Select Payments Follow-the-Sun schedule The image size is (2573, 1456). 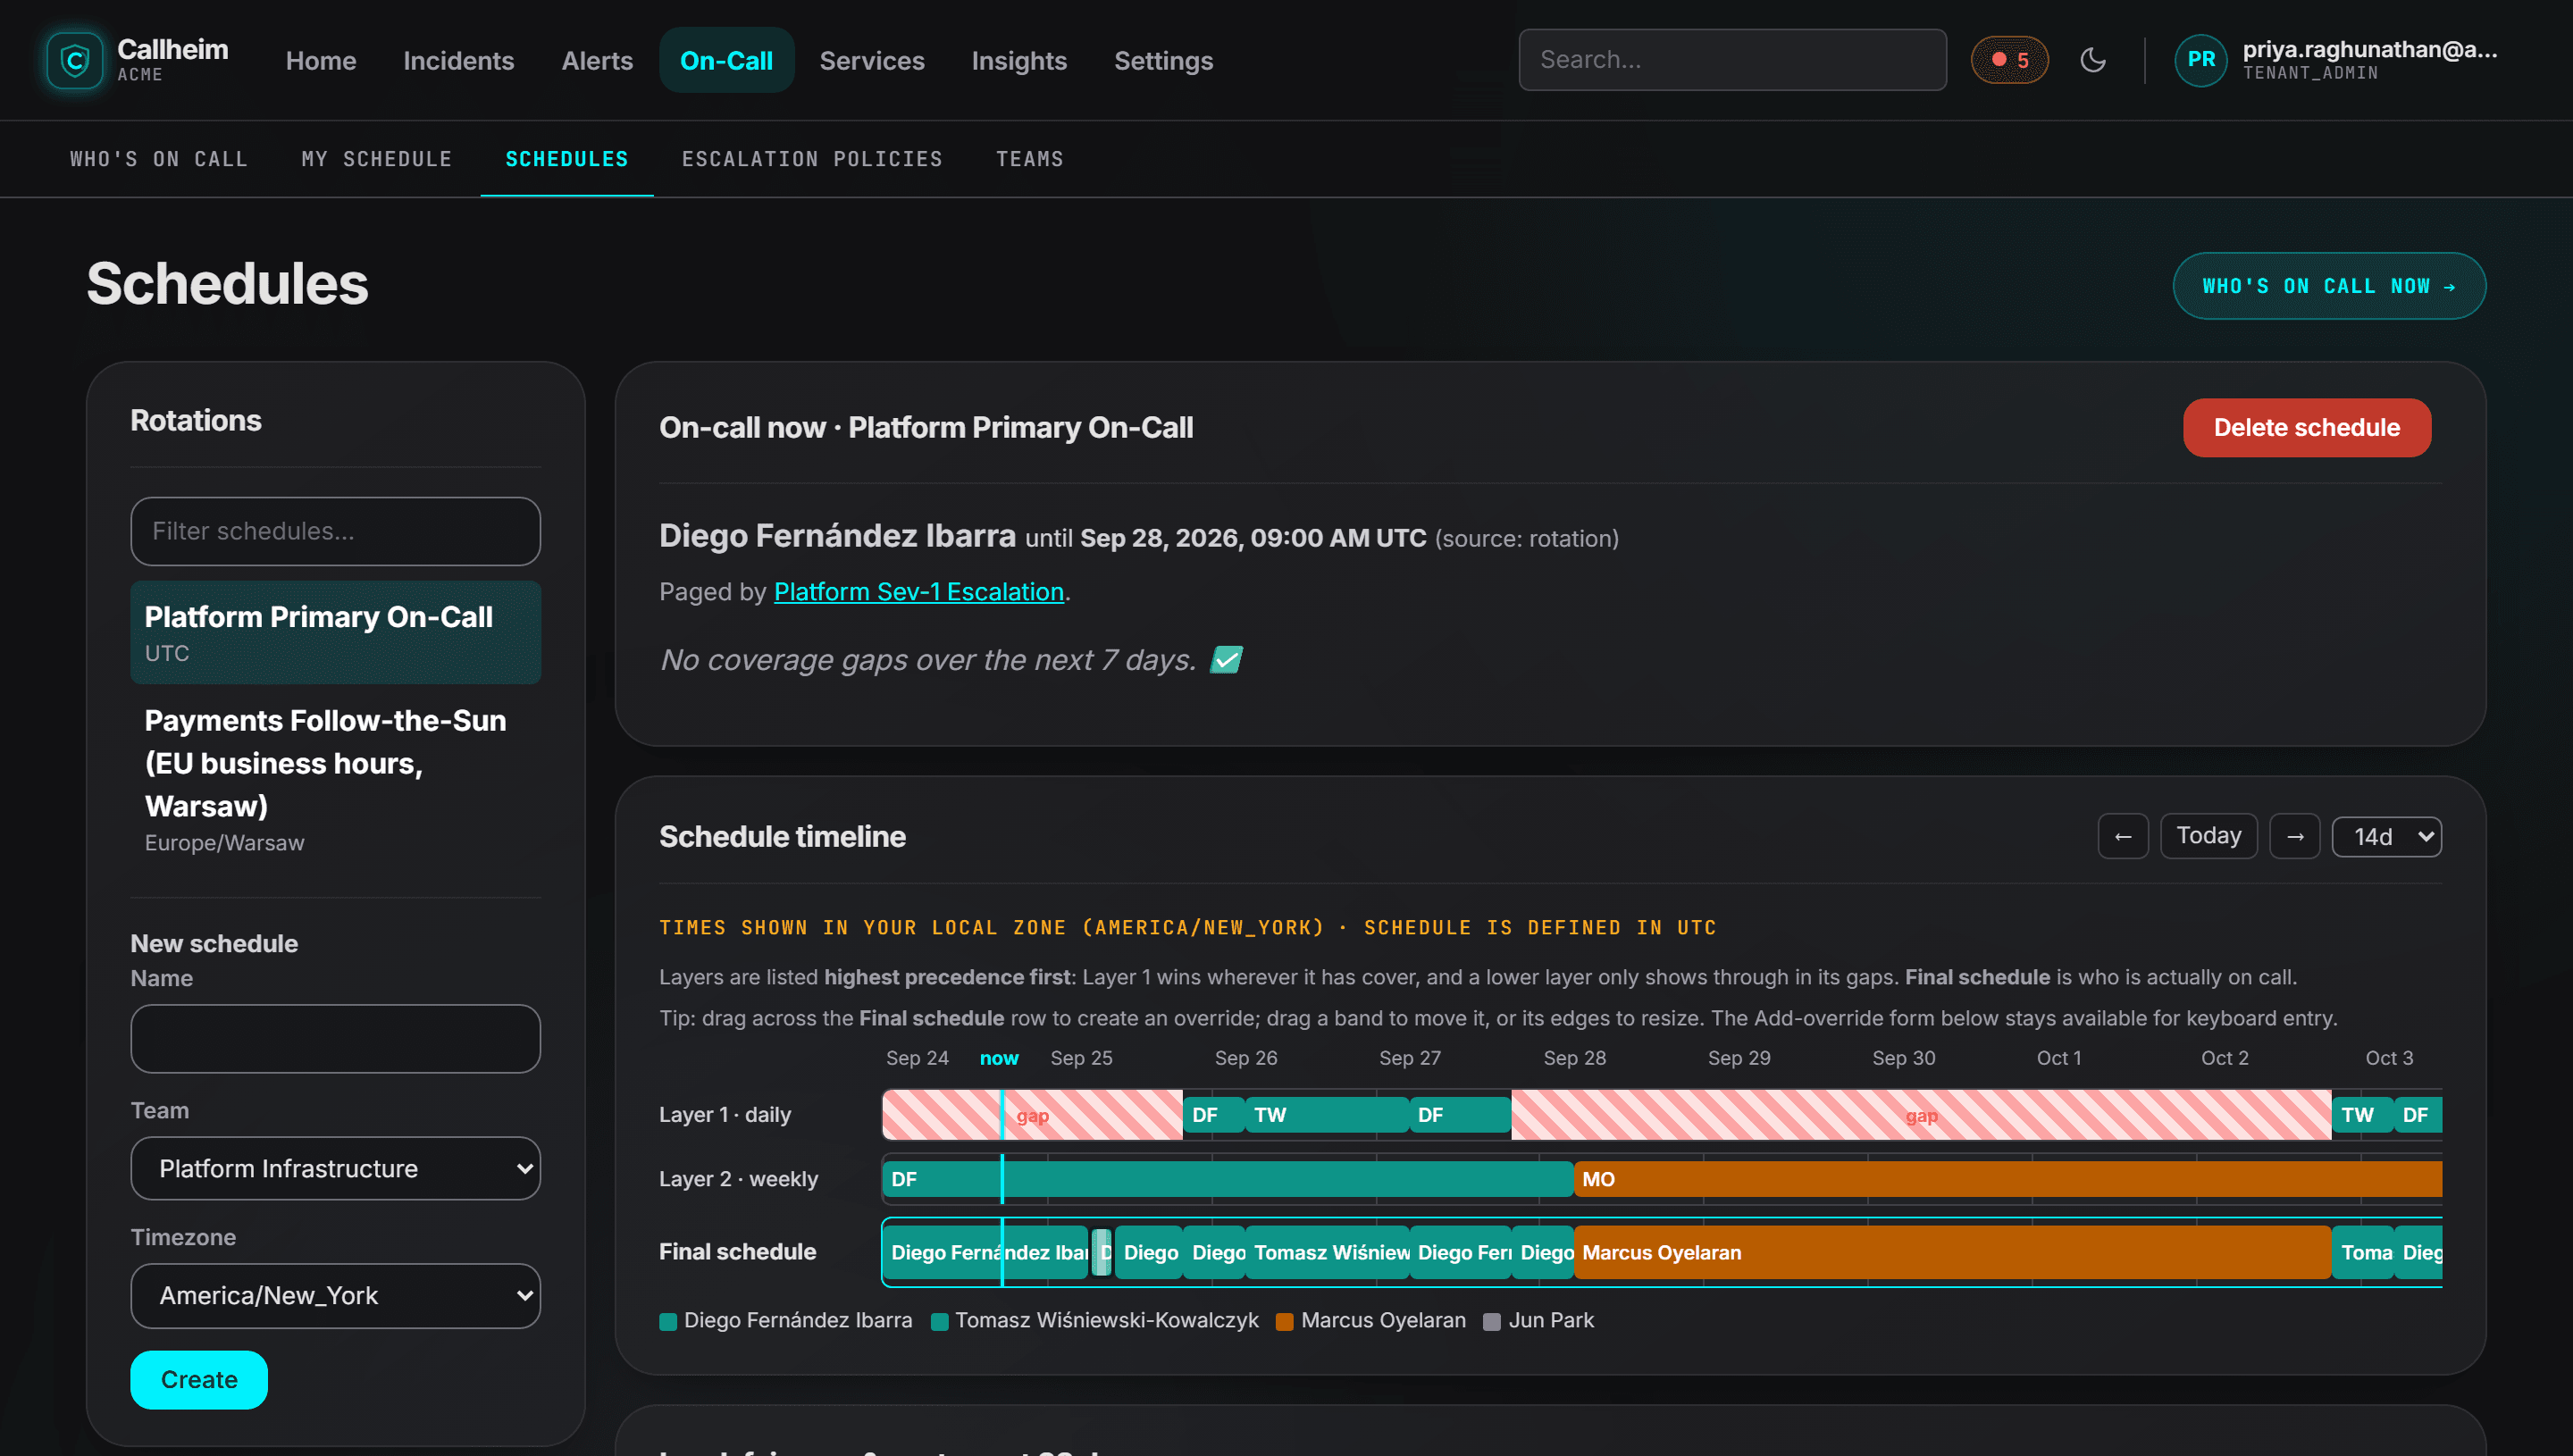[x=335, y=780]
